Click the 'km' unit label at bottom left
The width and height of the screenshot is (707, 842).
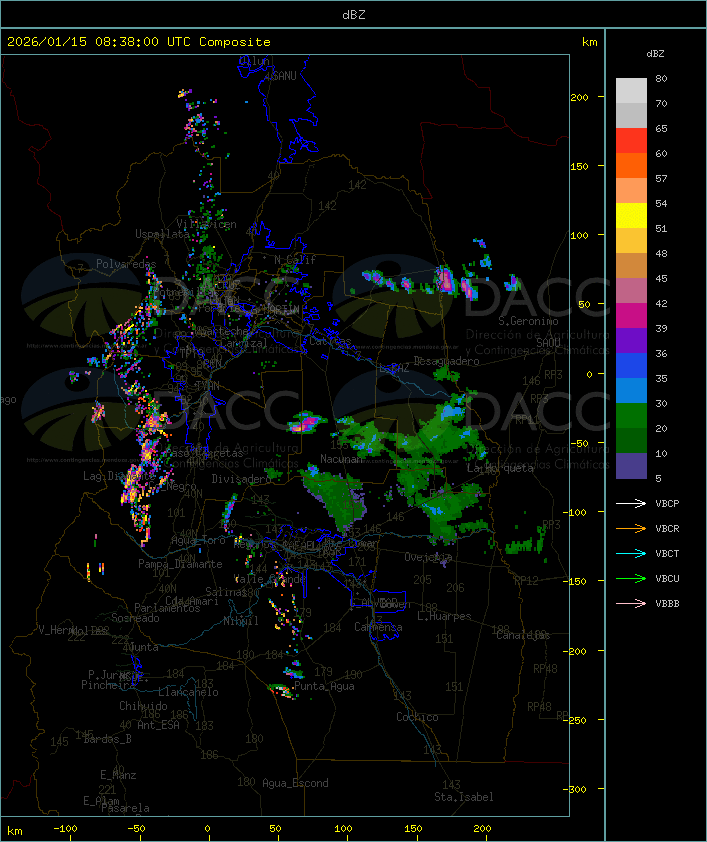pos(14,831)
